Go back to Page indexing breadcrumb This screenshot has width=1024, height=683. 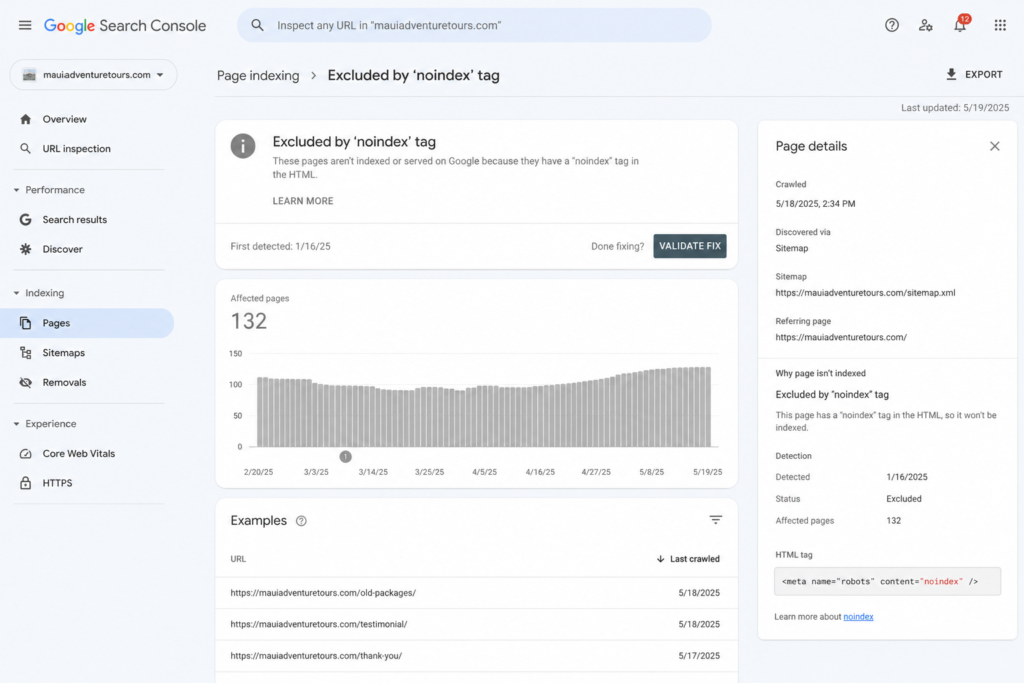coord(258,76)
